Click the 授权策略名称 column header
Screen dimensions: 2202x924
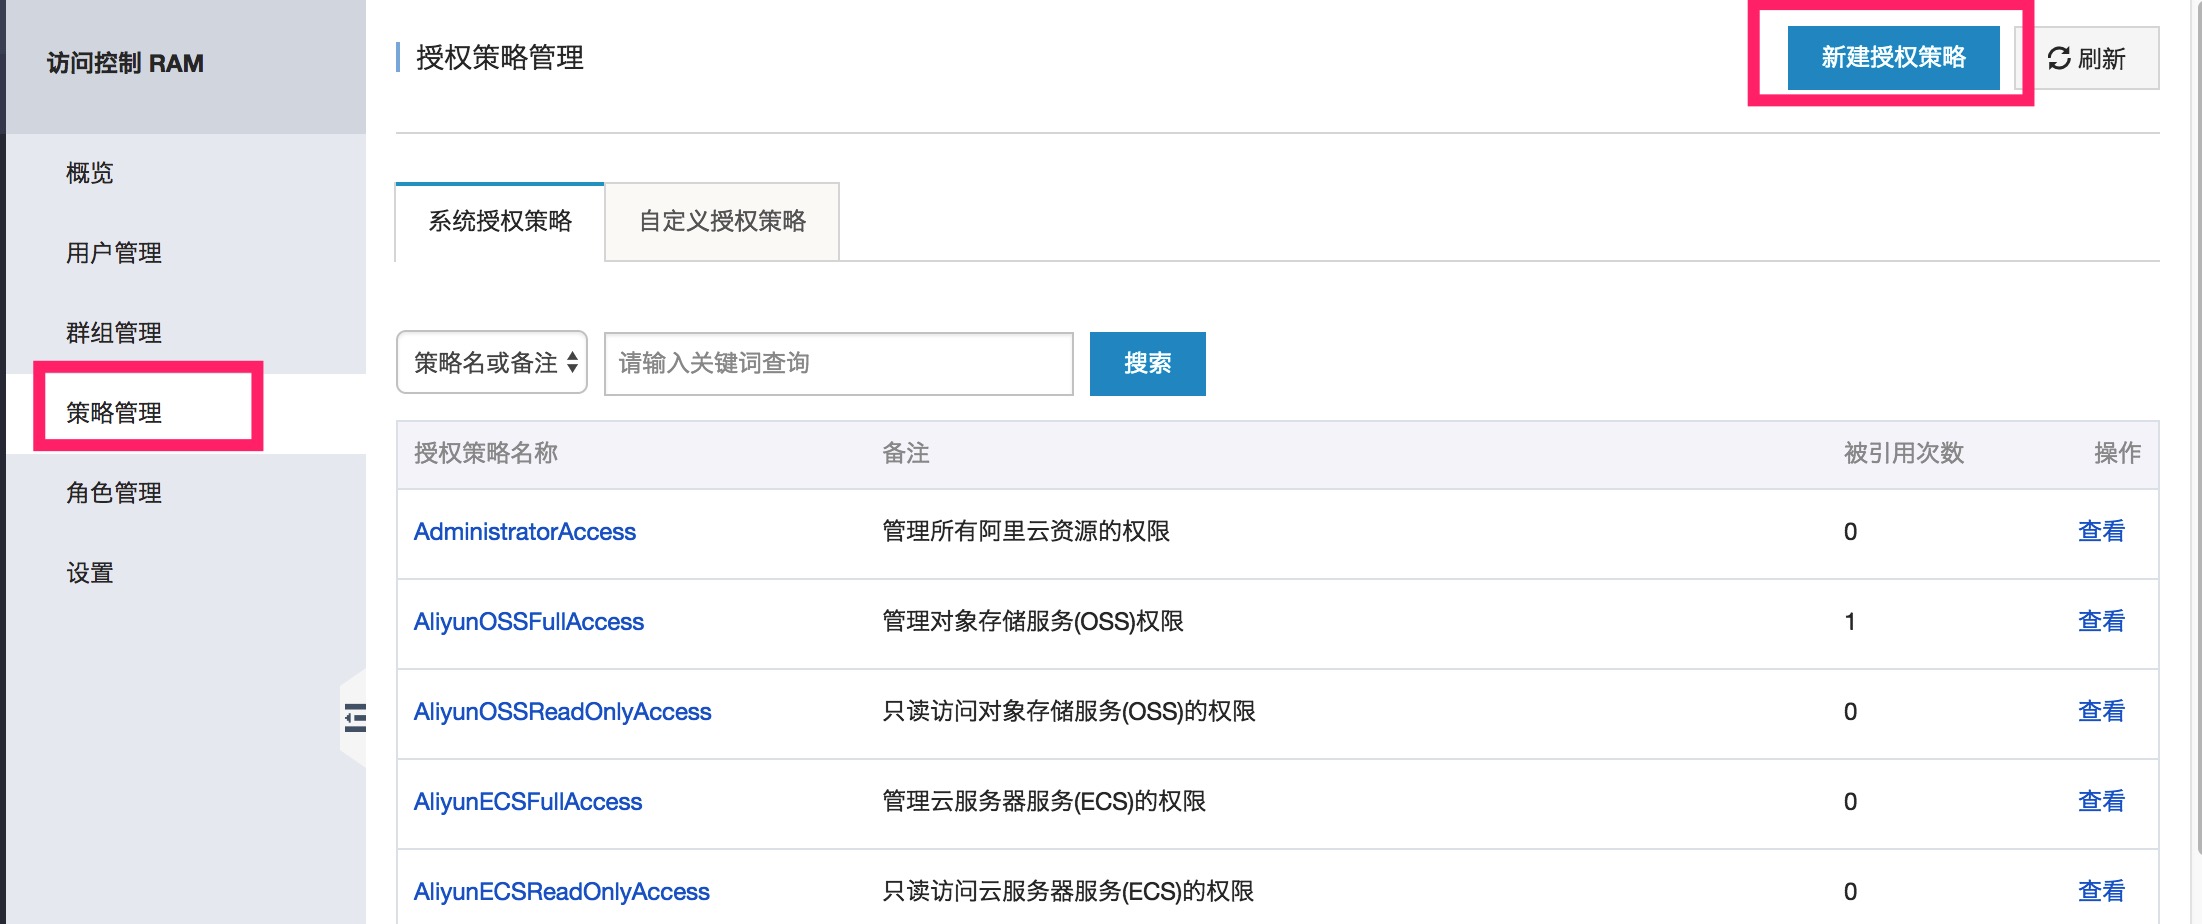click(486, 453)
